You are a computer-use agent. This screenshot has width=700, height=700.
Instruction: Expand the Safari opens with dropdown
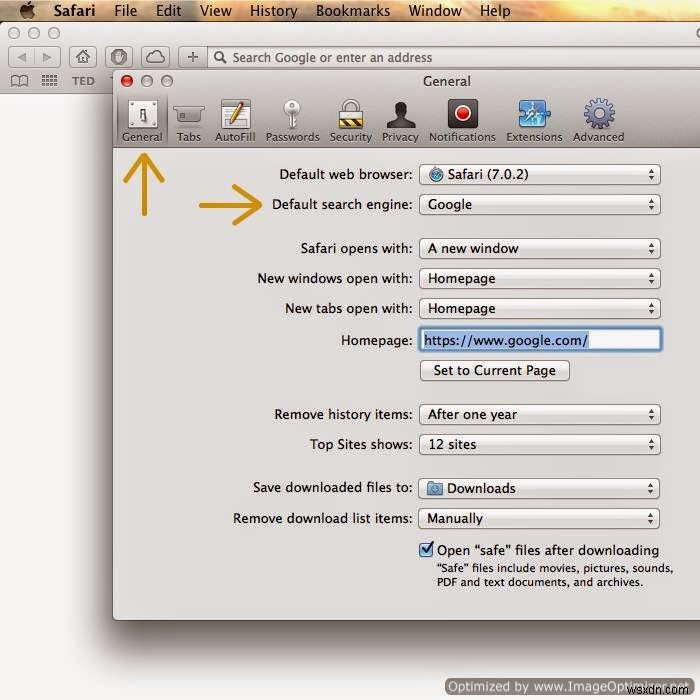click(x=540, y=248)
